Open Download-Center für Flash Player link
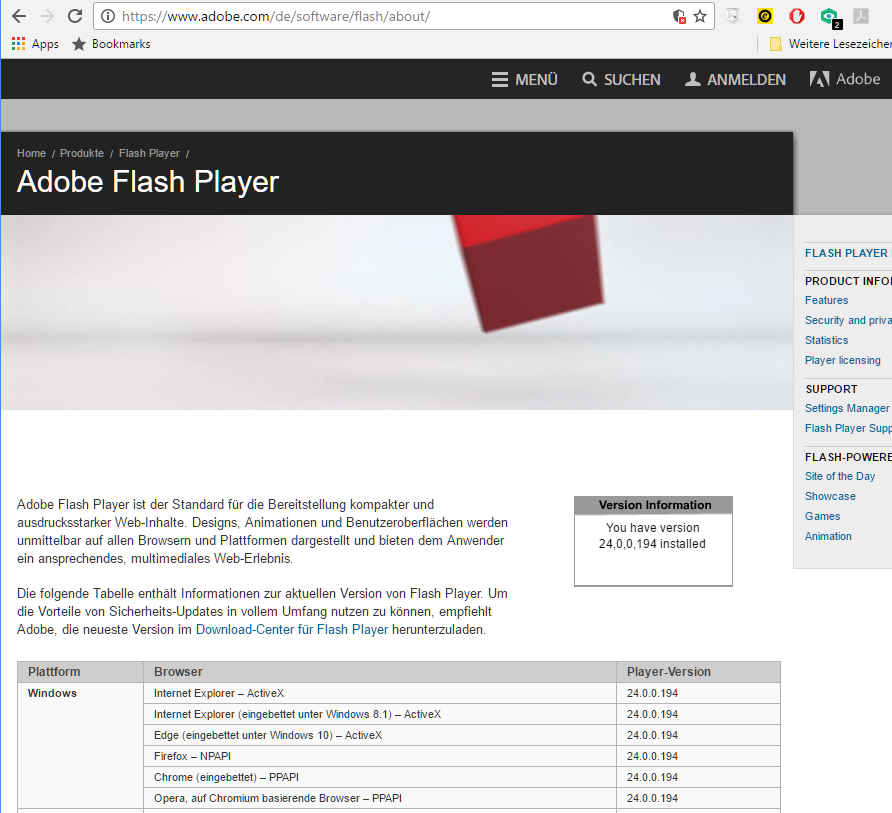This screenshot has height=813, width=892. tap(292, 630)
